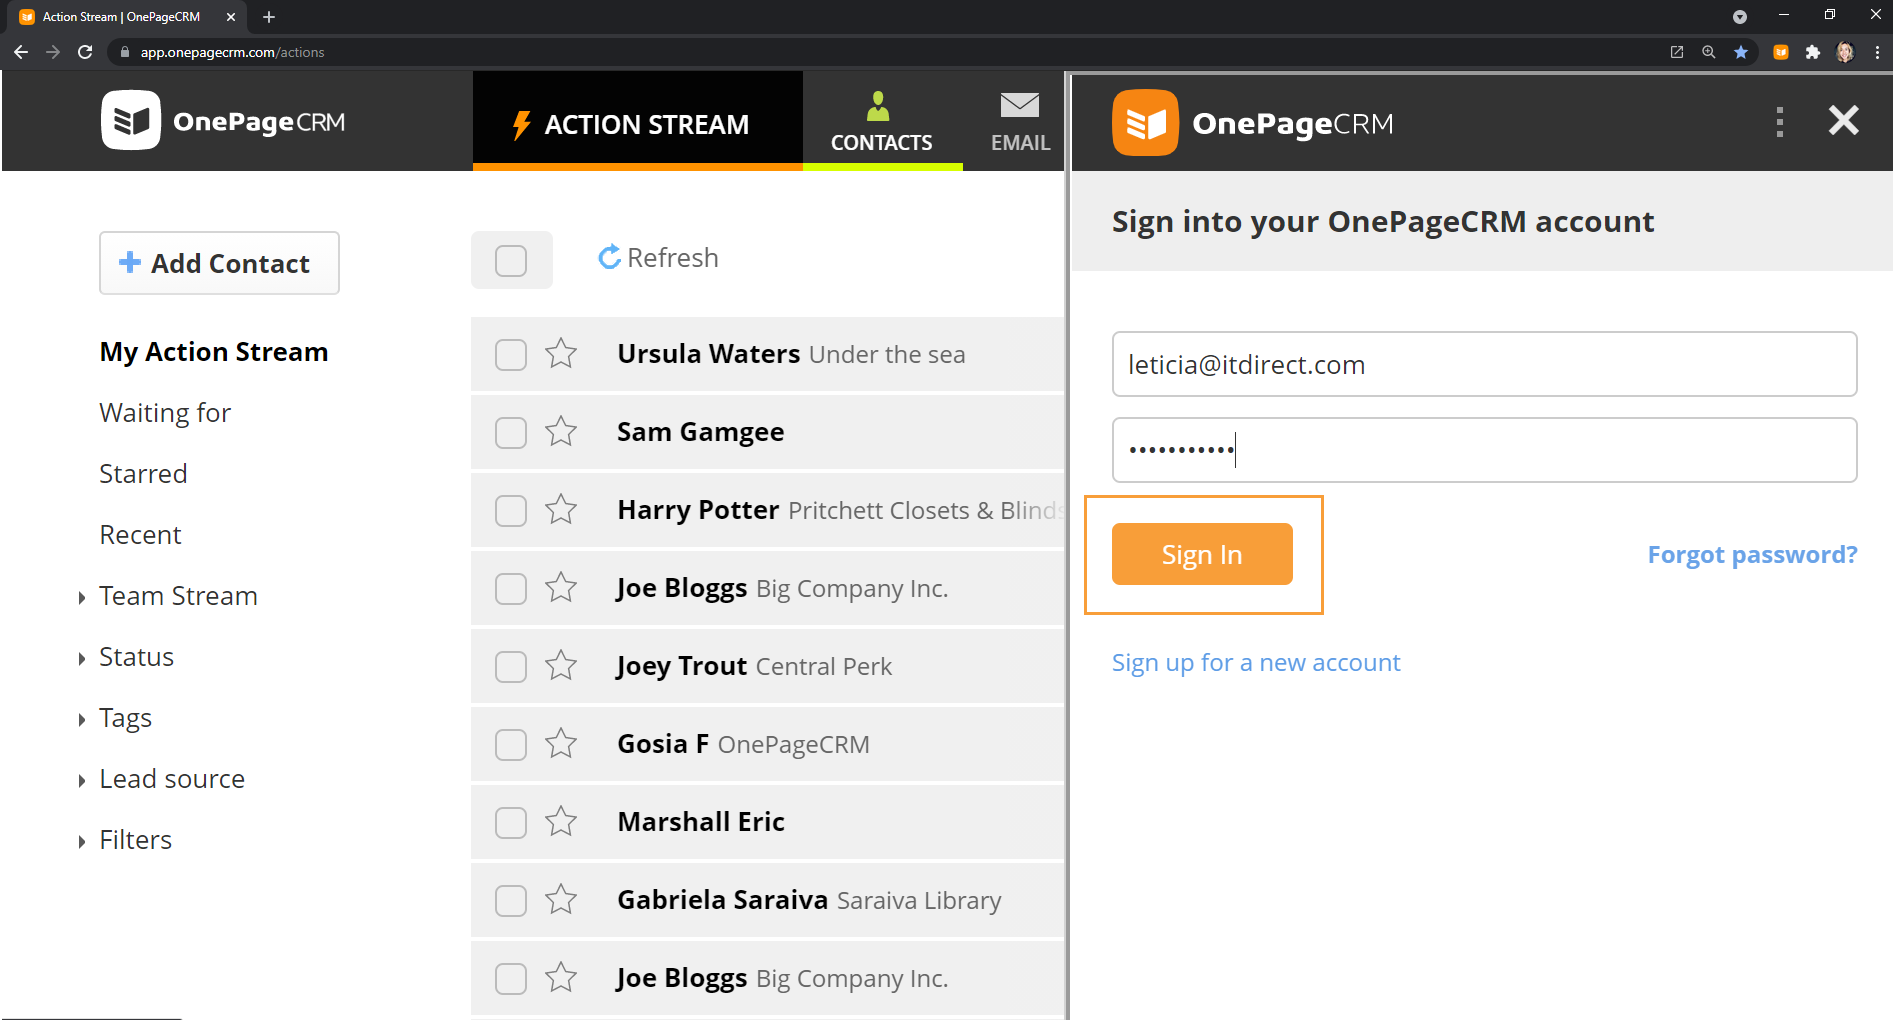1893x1020 pixels.
Task: Click the password input field
Action: tap(1484, 450)
